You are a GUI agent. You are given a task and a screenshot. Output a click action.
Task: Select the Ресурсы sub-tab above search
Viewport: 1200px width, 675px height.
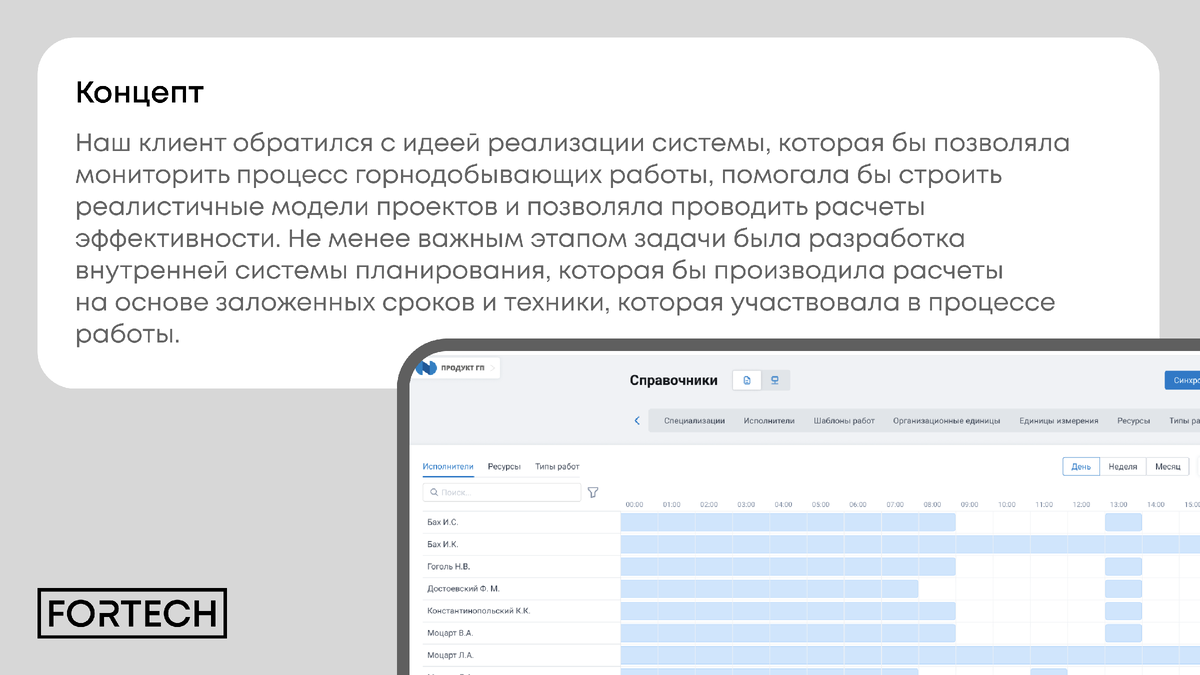504,467
